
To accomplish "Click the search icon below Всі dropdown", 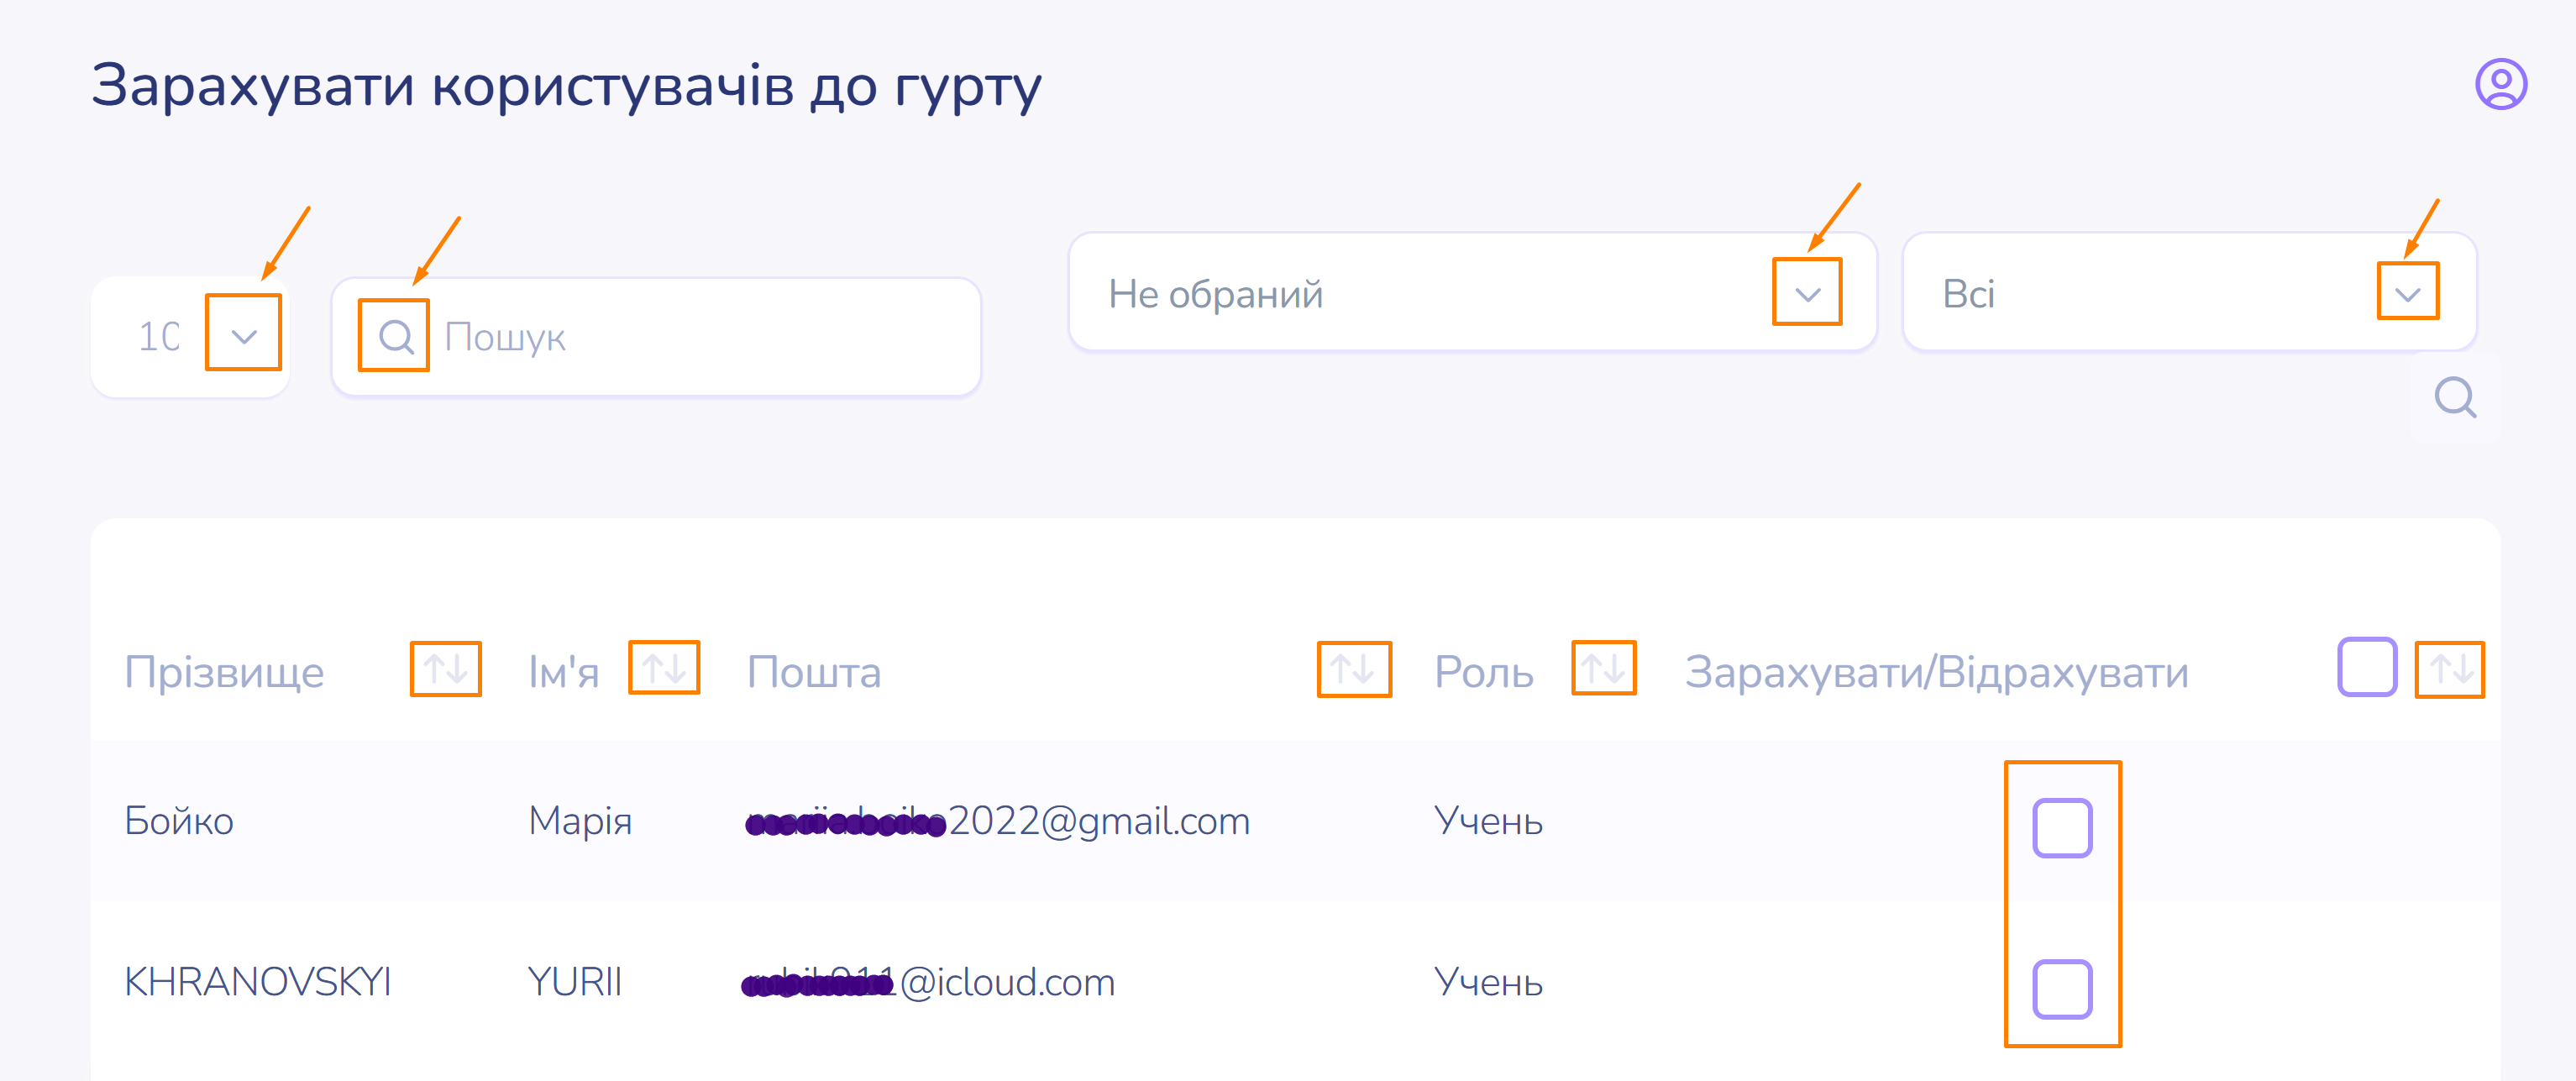I will [x=2455, y=398].
